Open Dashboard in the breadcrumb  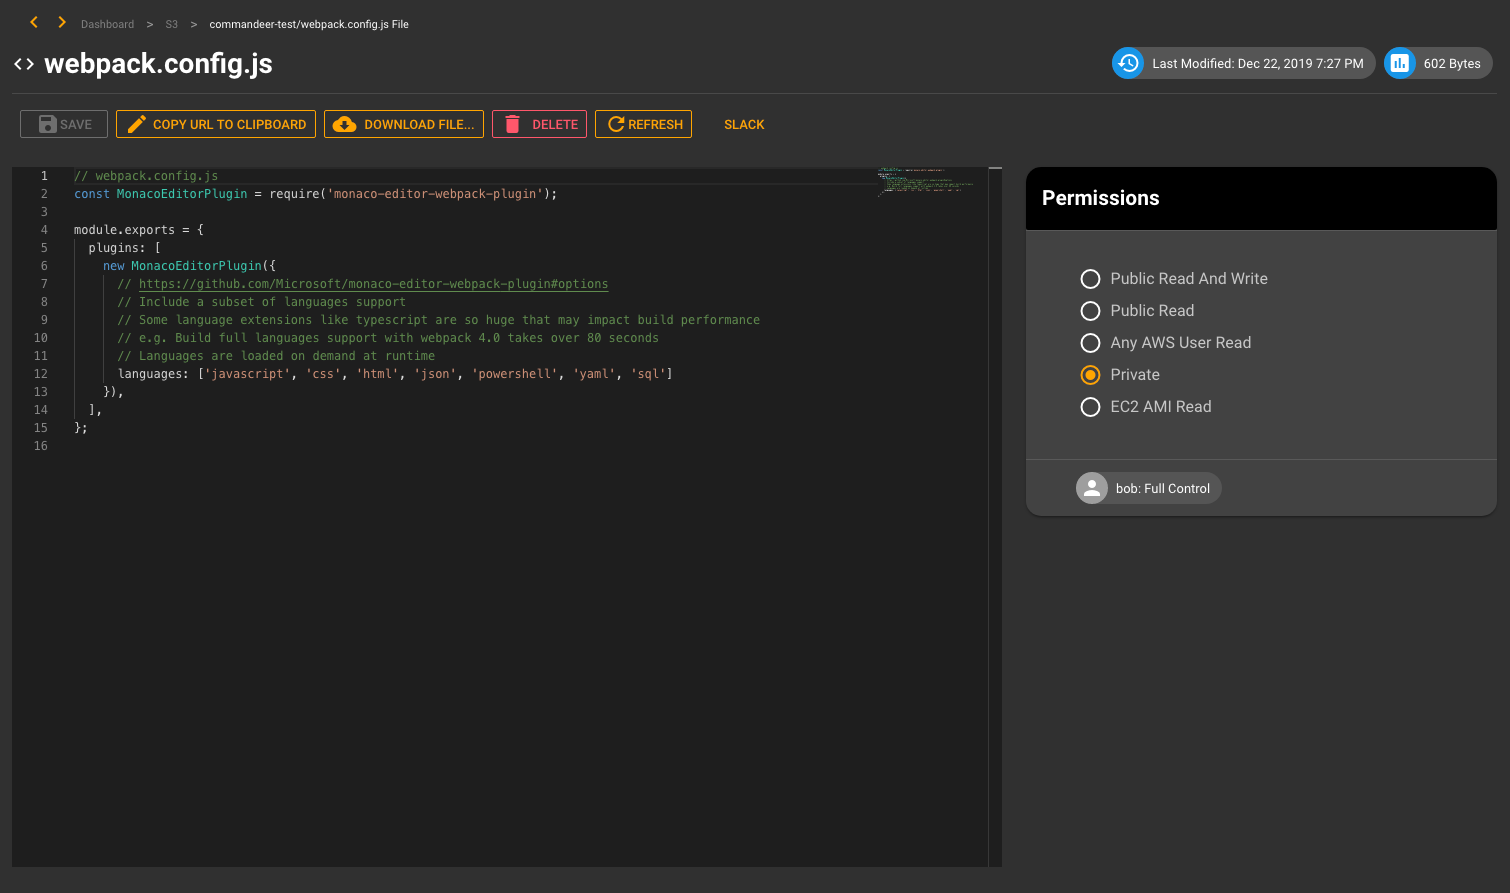coord(107,24)
